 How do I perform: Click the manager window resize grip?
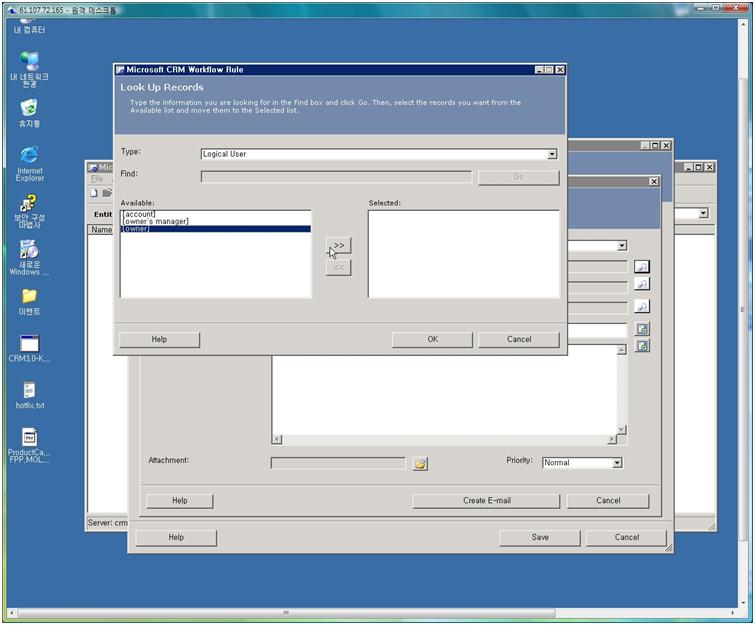712,526
